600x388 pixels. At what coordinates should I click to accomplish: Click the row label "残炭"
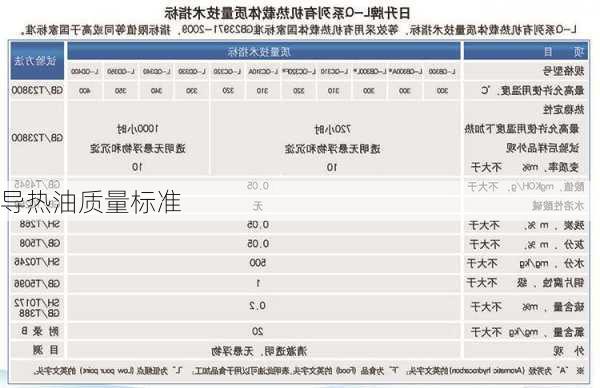tap(574, 226)
